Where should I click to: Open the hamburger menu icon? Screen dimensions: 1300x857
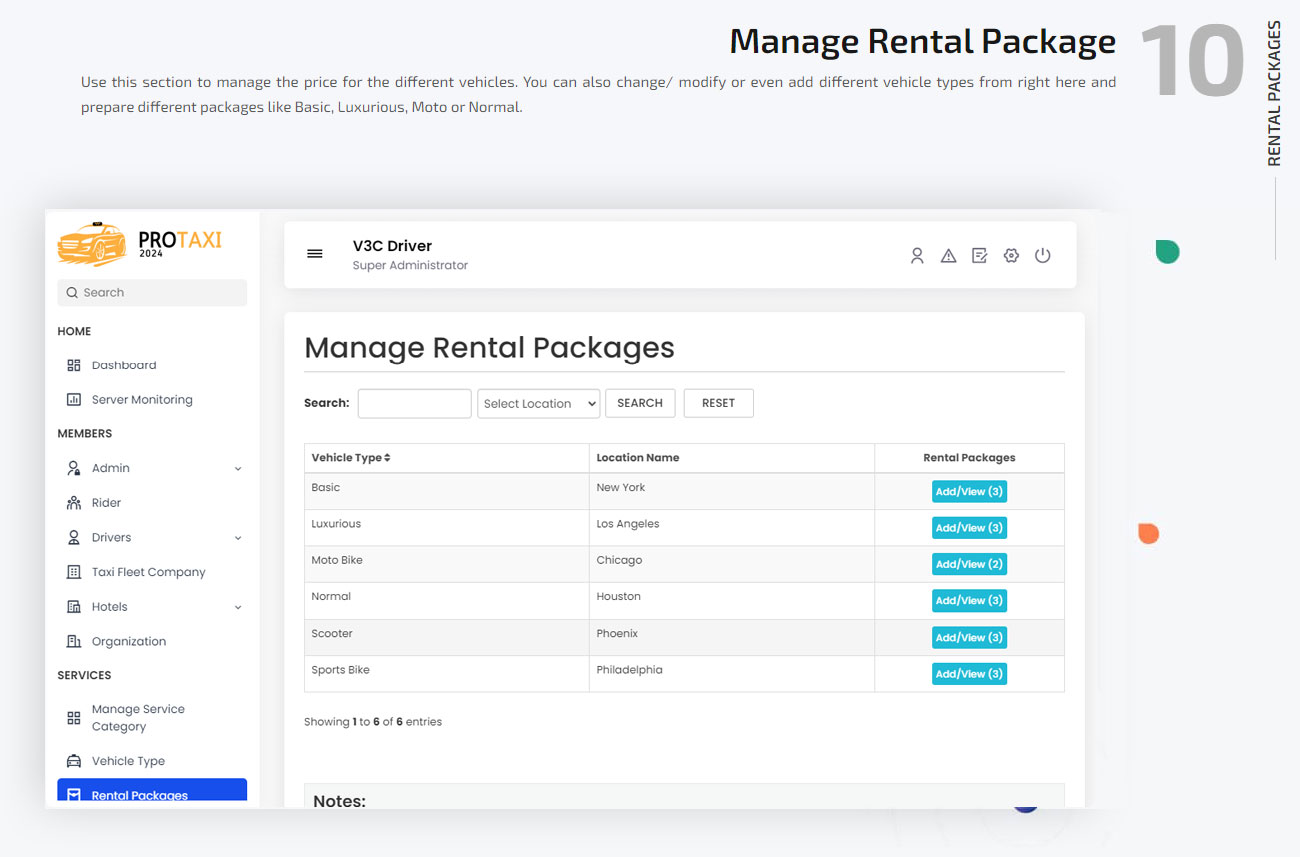[314, 254]
